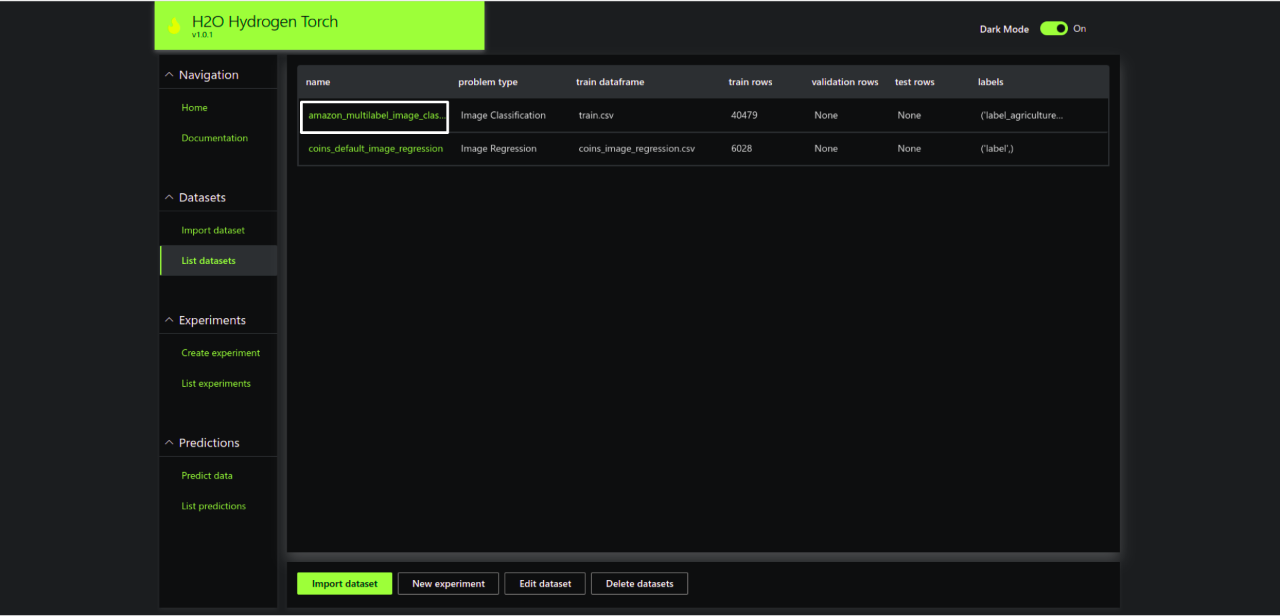Click the Delete datasets button

[639, 584]
